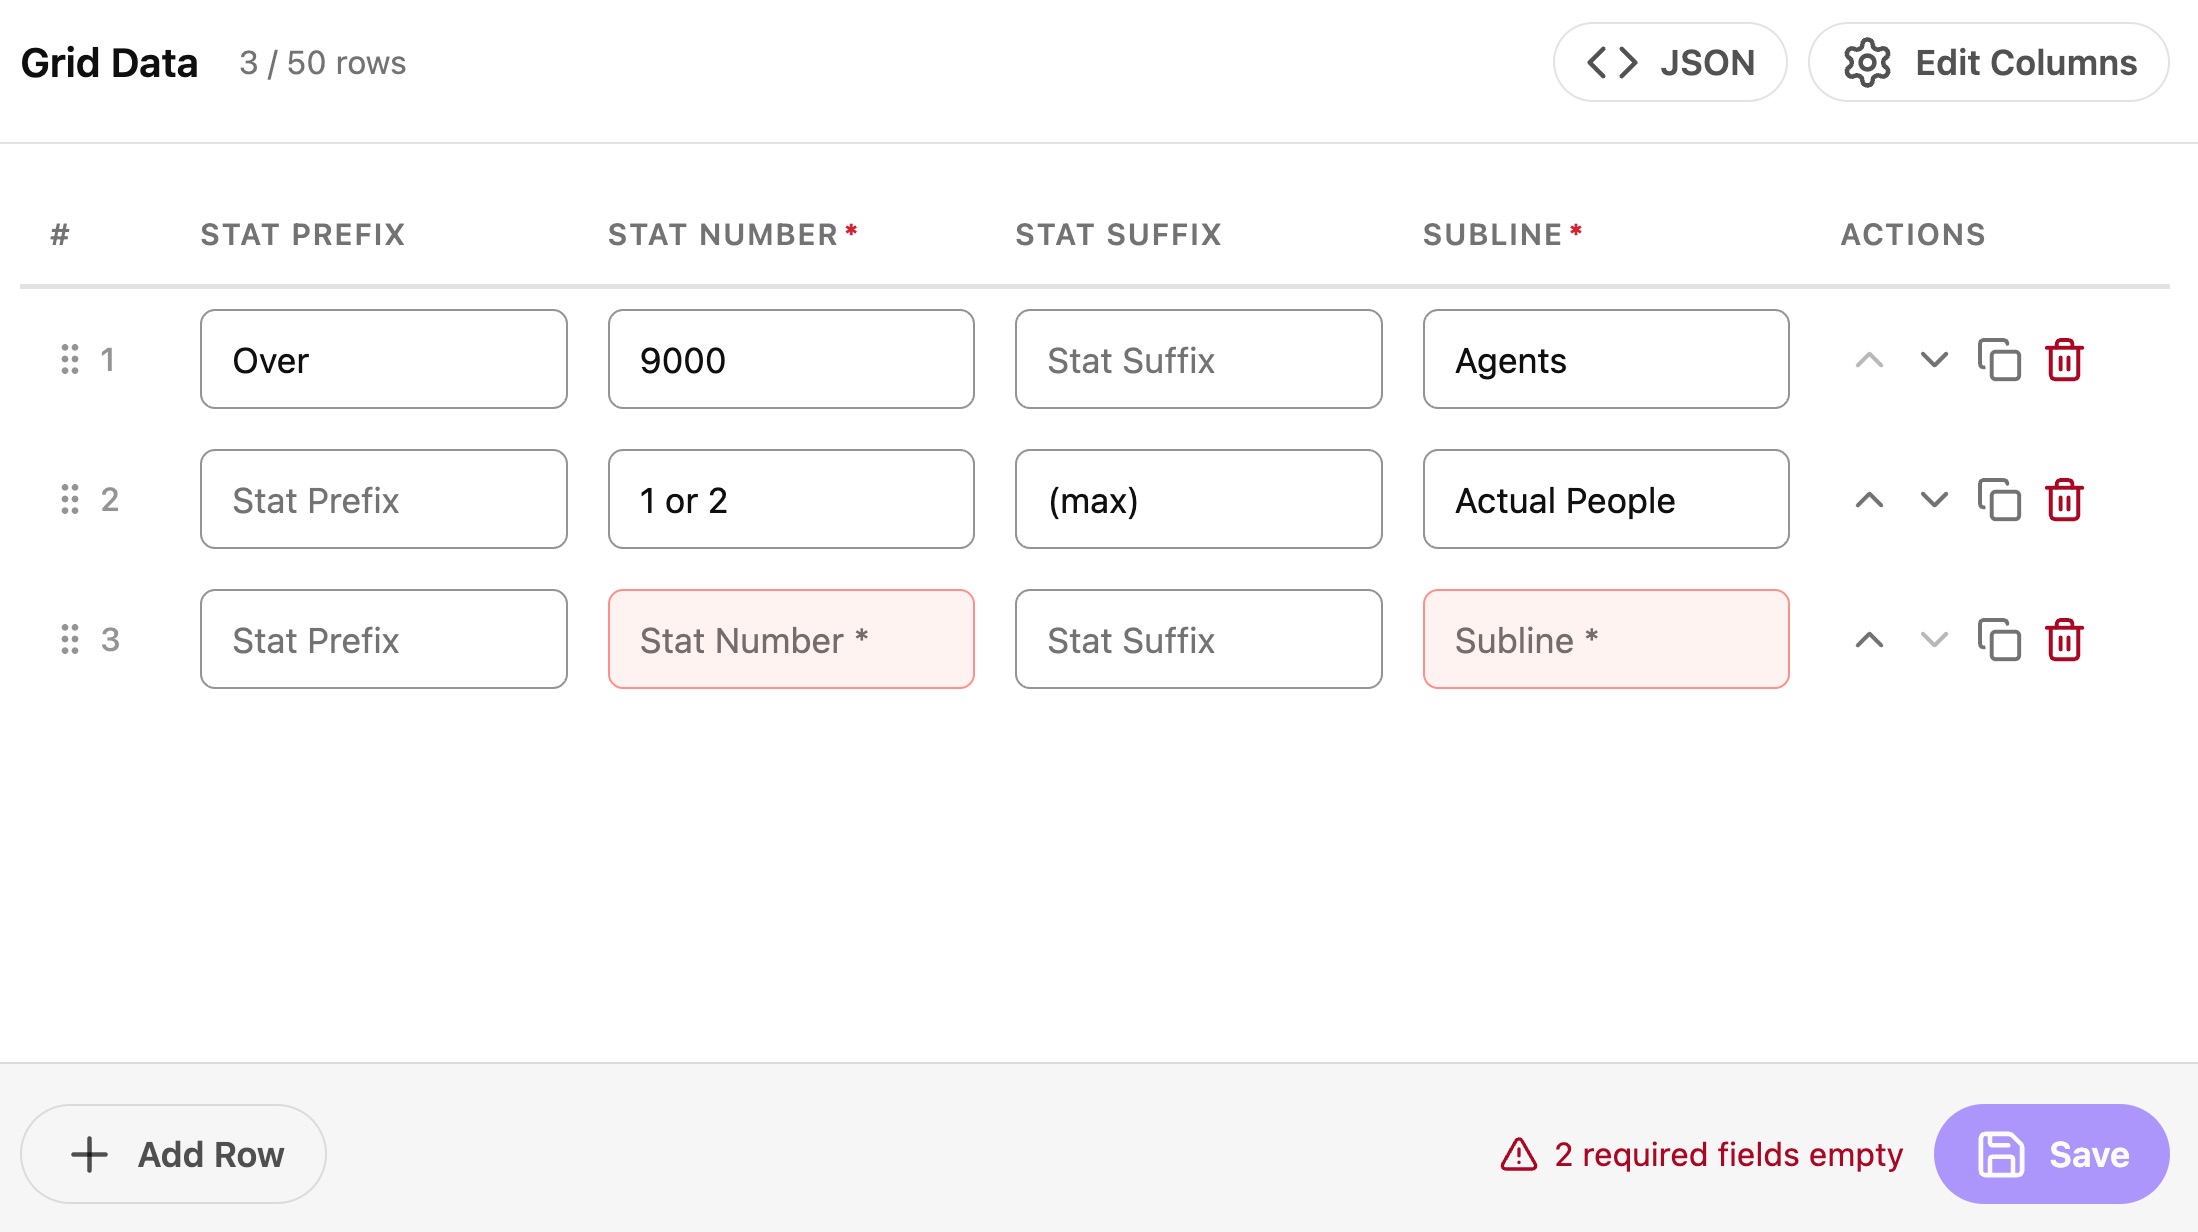Move row 1 down with chevron
Screen dimensions: 2198x1232
pyautogui.click(x=1934, y=360)
